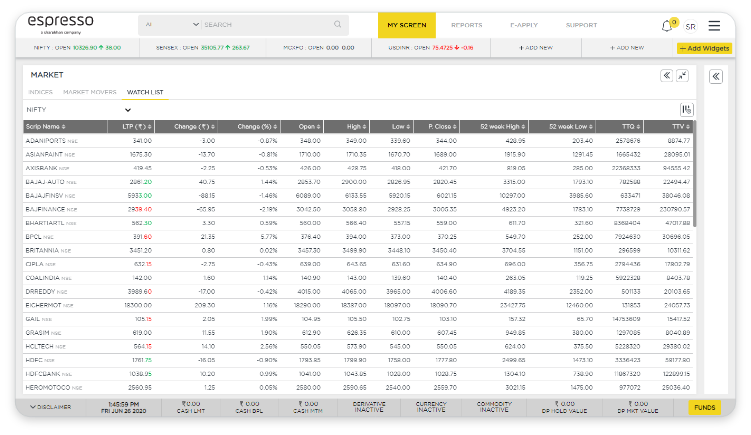Open the SR profile avatar
This screenshot has width=751, height=435.
pos(690,26)
